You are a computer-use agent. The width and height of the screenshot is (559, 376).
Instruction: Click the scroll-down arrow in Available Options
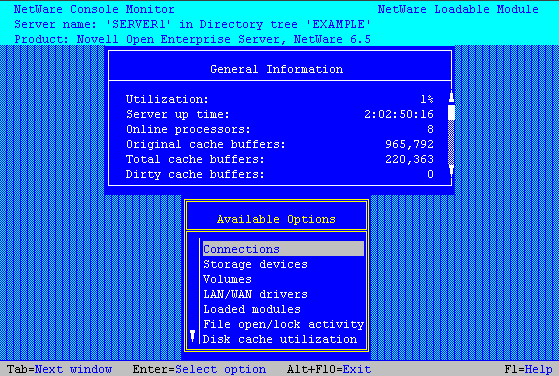[x=193, y=336]
